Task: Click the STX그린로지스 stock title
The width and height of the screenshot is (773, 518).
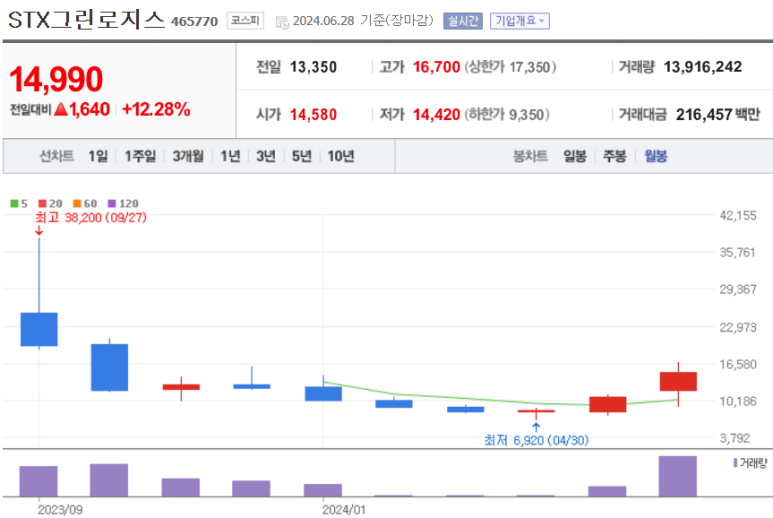Action: 86,20
